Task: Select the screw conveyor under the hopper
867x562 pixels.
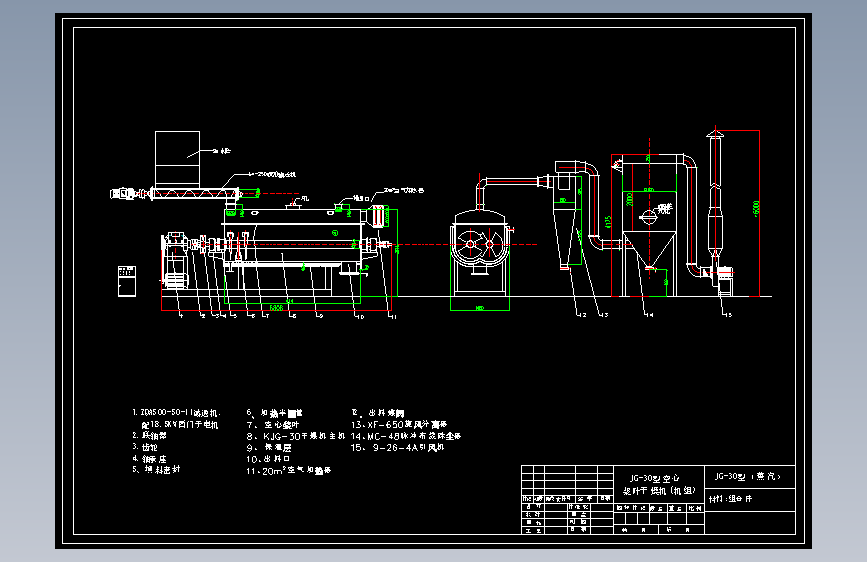Action: 194,194
